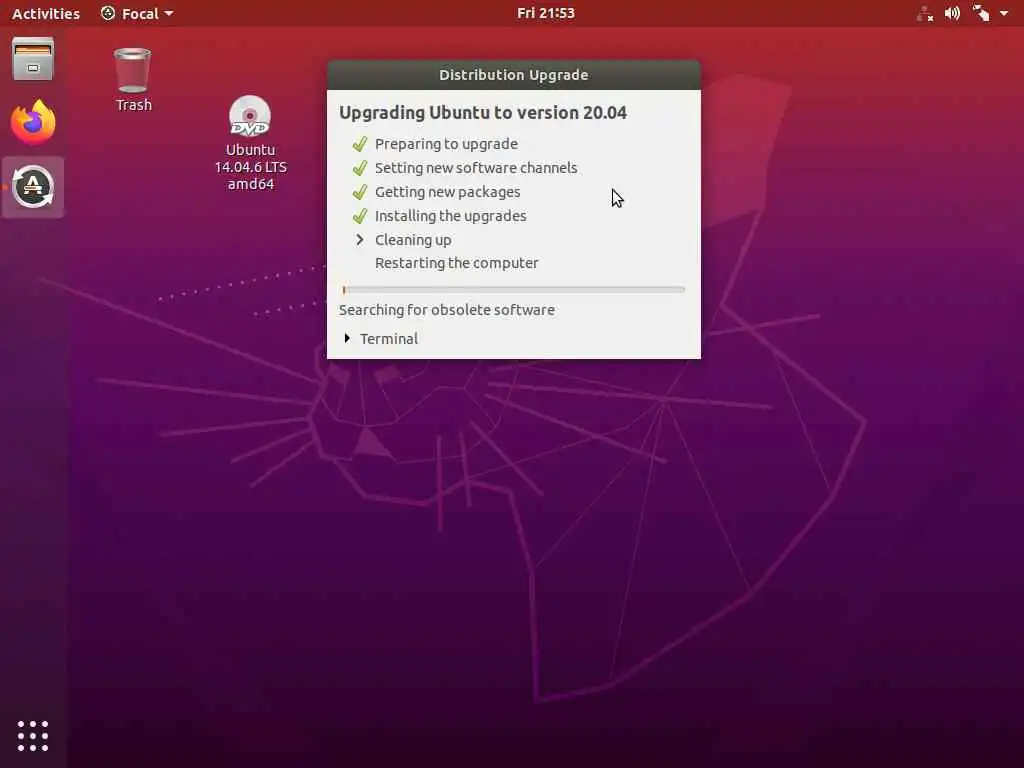Screen dimensions: 1024x768
Task: Click the volume speaker tray icon
Action: (x=952, y=13)
